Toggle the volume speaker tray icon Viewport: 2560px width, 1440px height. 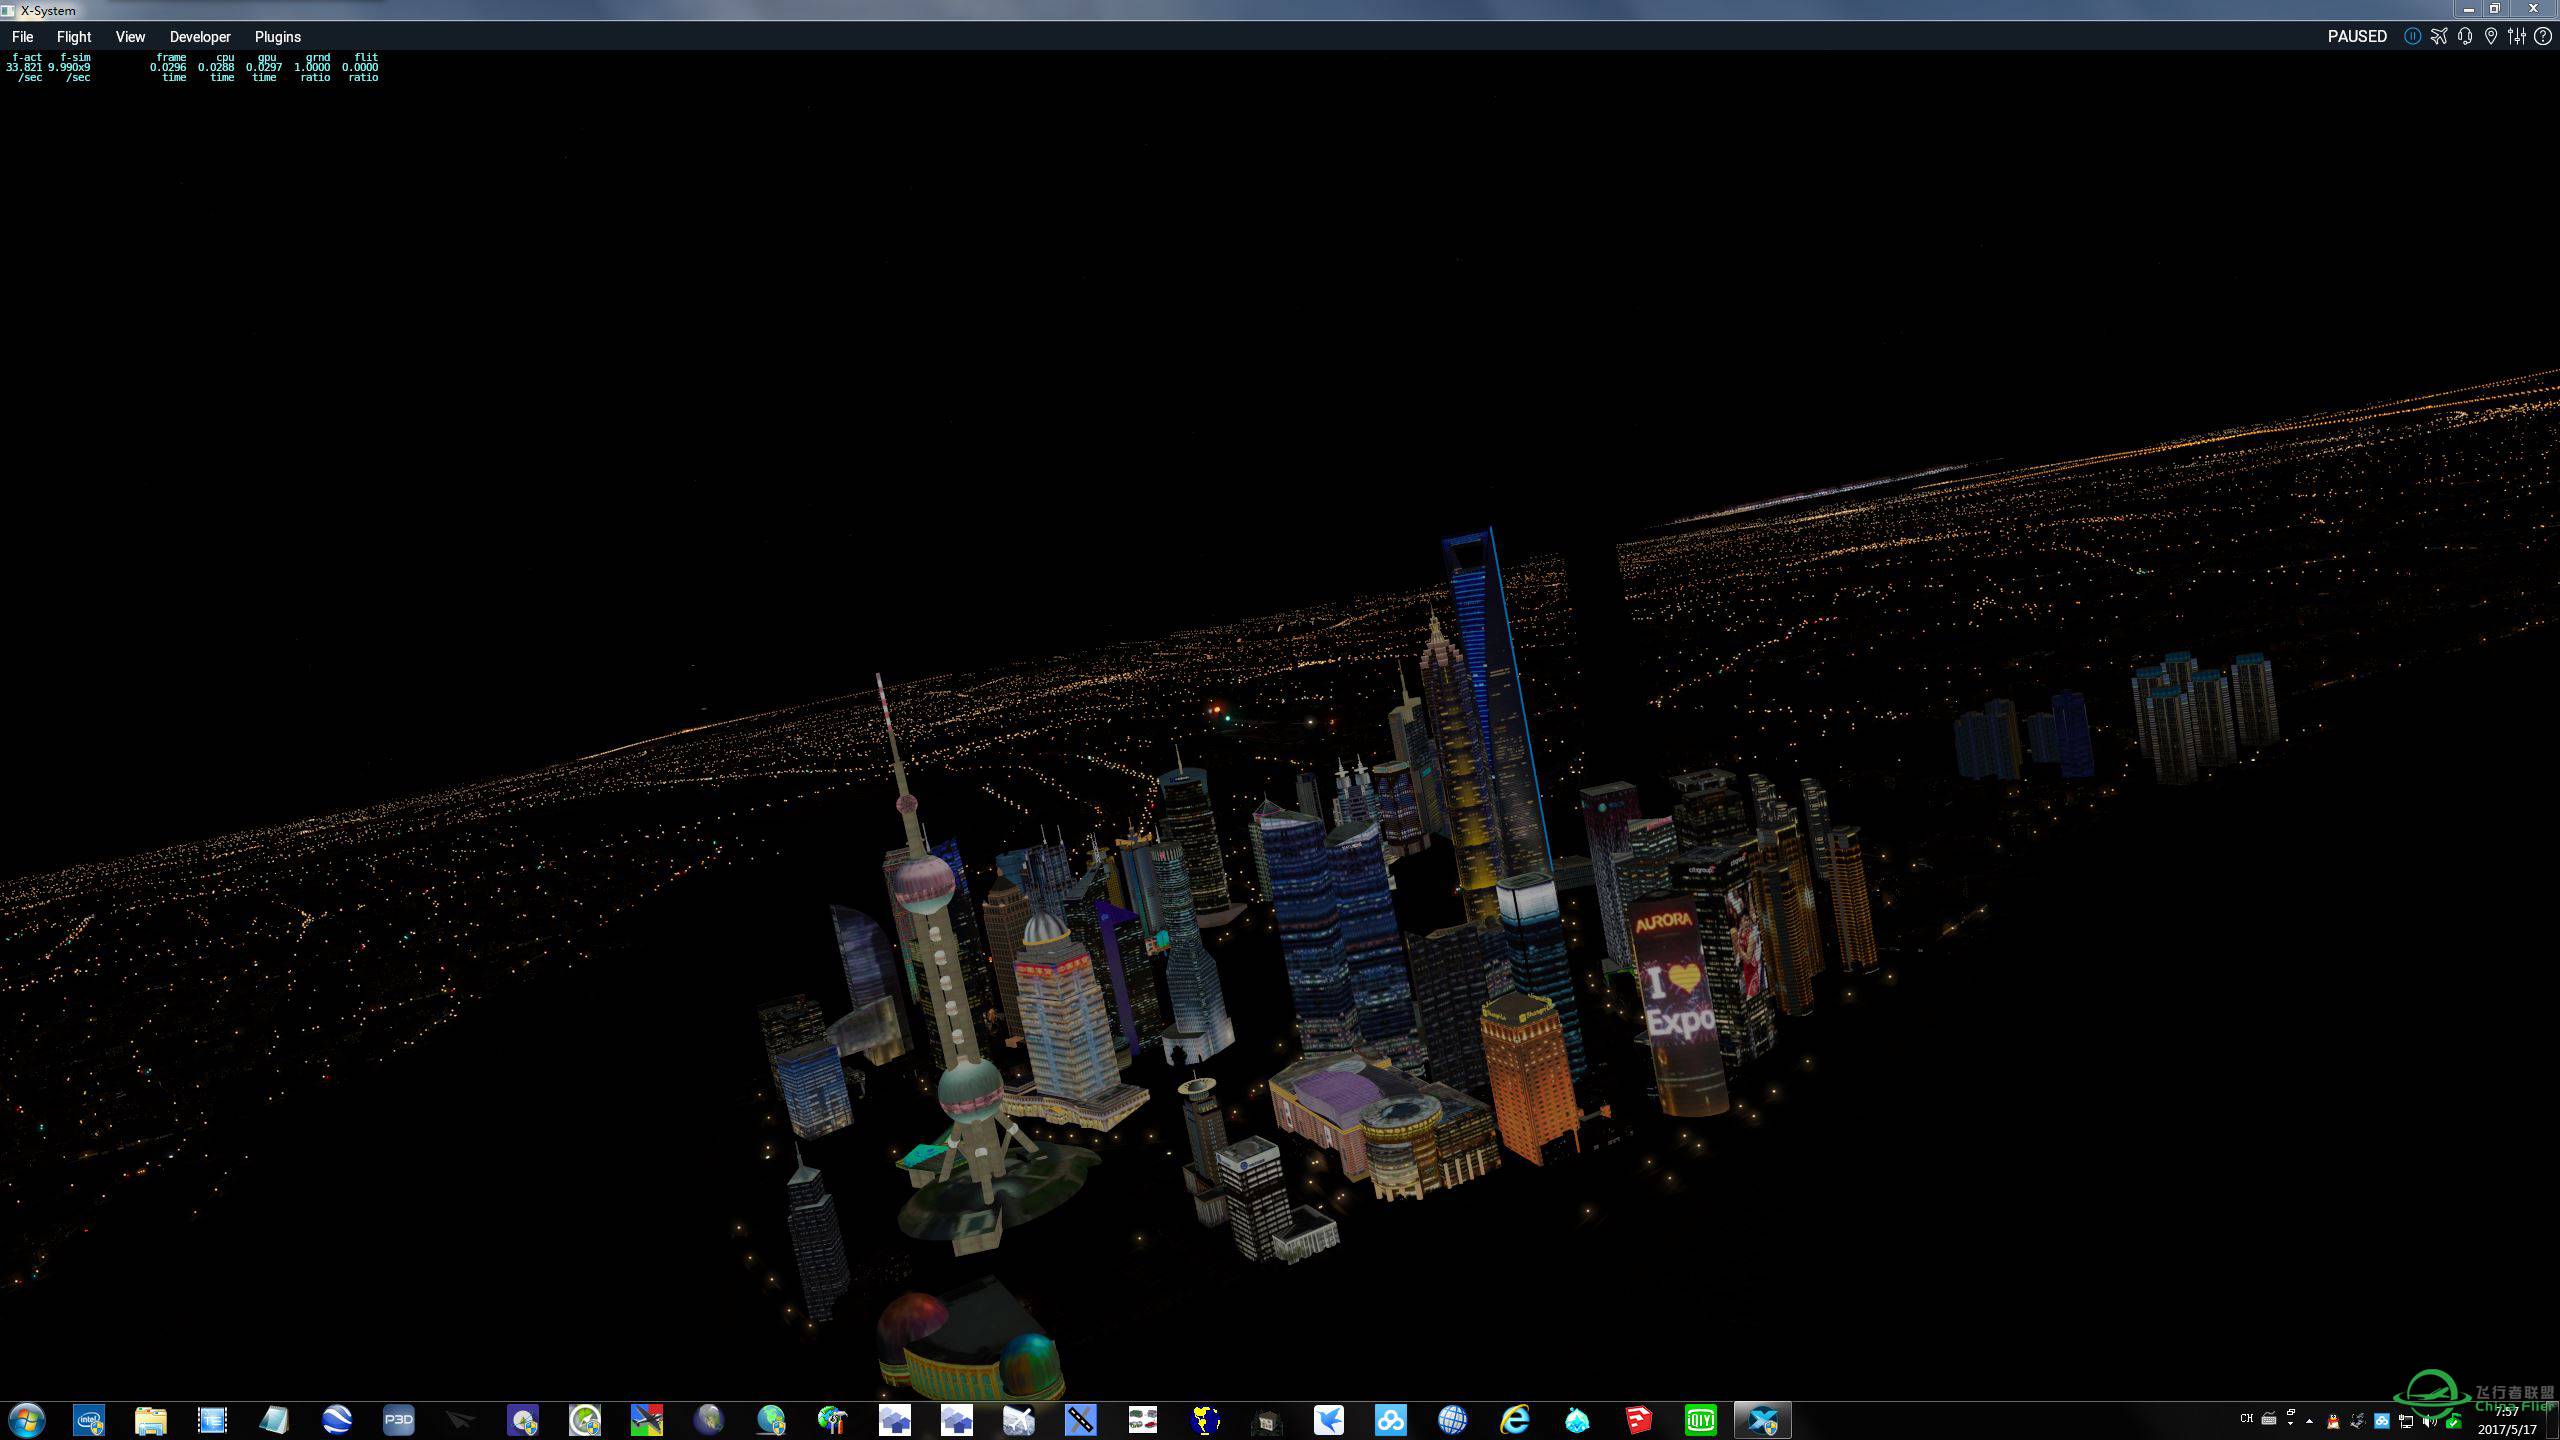pyautogui.click(x=2430, y=1421)
